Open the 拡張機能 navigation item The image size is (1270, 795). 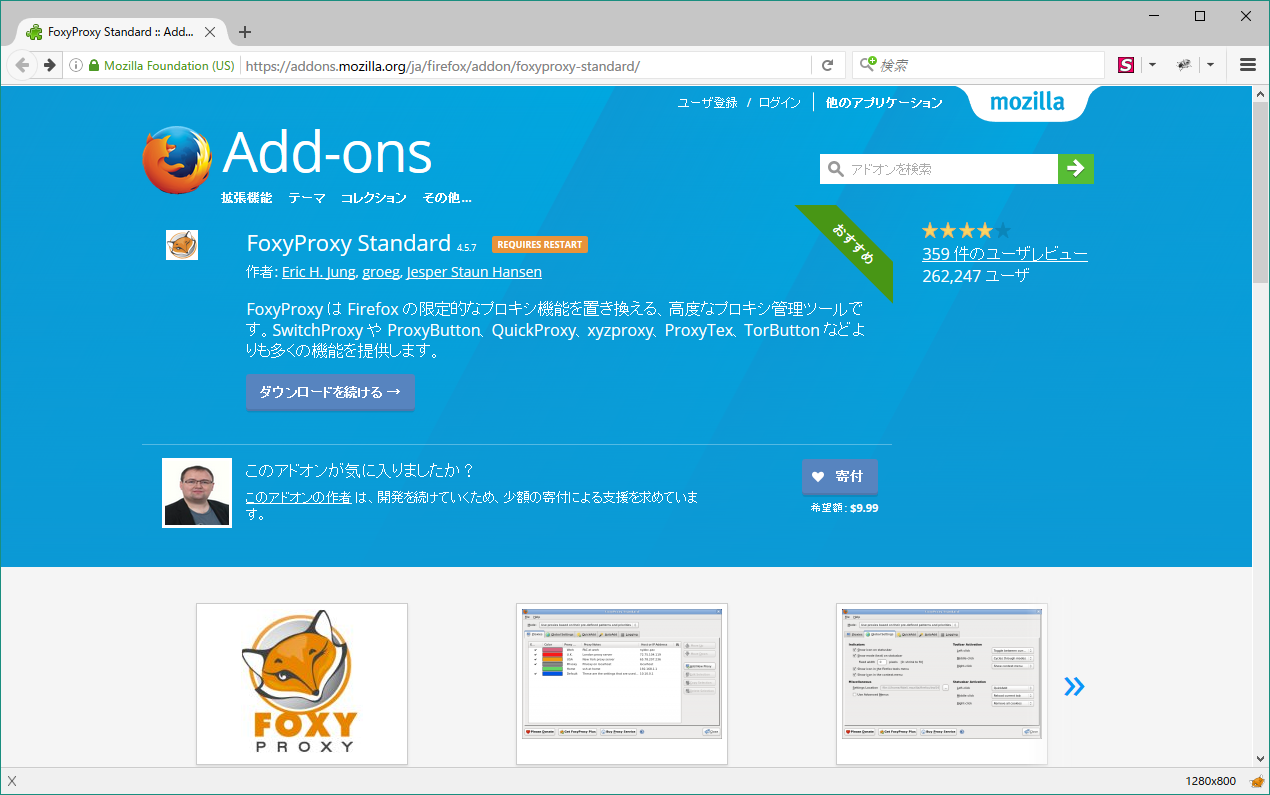247,198
